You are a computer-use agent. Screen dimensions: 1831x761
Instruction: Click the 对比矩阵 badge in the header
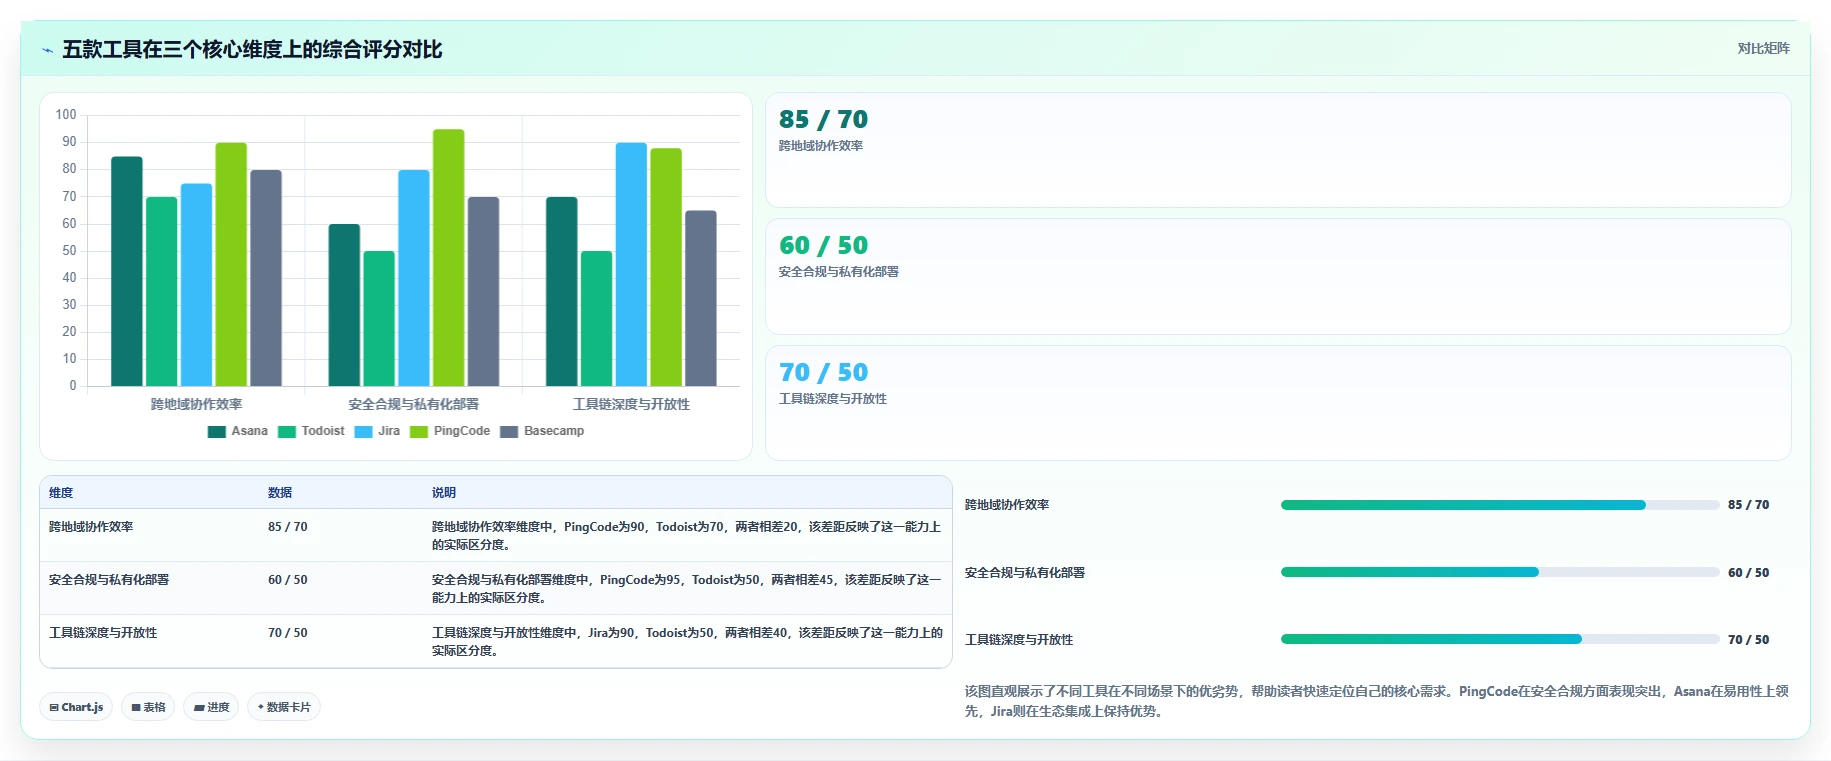click(1763, 48)
